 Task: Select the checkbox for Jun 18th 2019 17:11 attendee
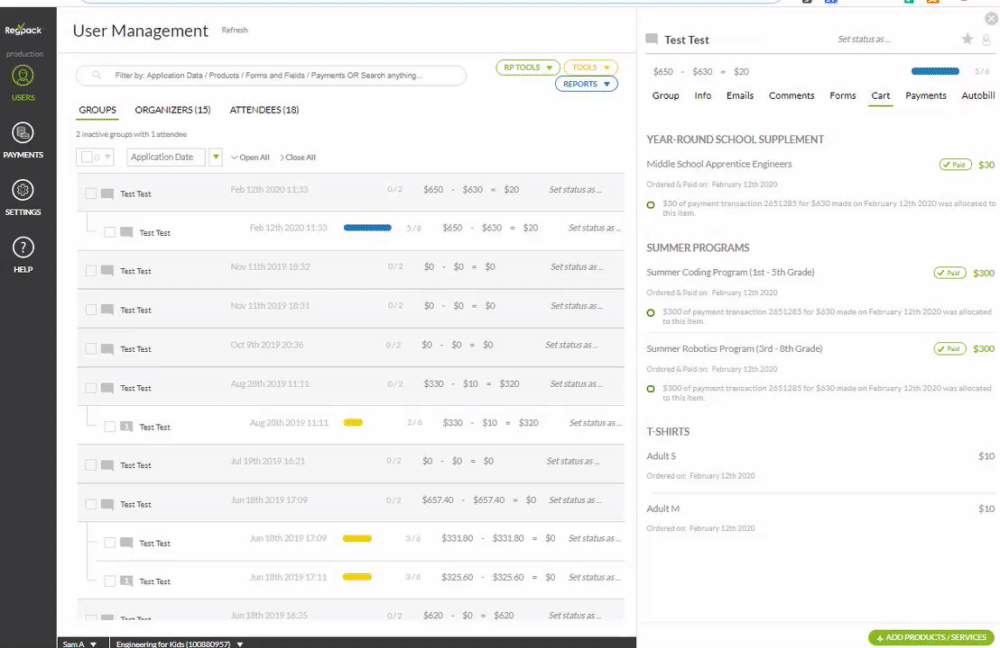[x=110, y=581]
